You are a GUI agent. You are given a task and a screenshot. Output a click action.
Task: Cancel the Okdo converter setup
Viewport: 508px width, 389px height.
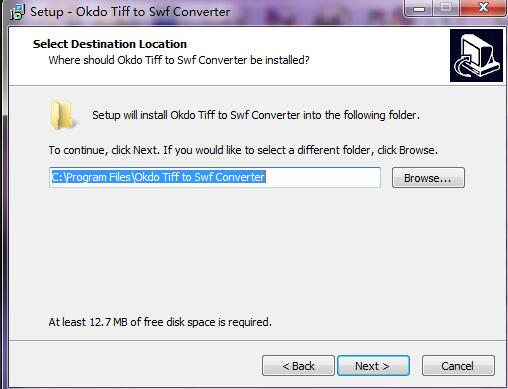tap(458, 366)
